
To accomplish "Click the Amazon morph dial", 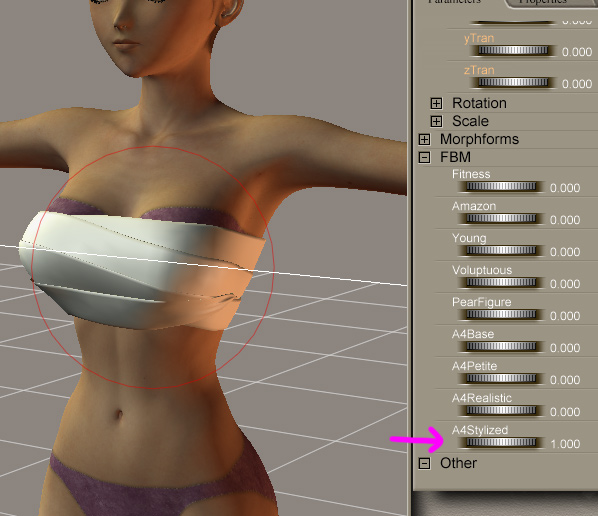I will click(x=501, y=219).
